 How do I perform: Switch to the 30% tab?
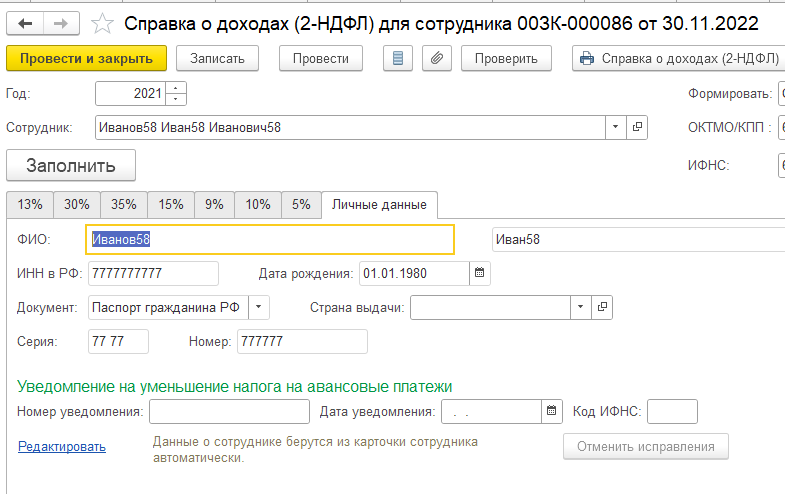coord(77,205)
